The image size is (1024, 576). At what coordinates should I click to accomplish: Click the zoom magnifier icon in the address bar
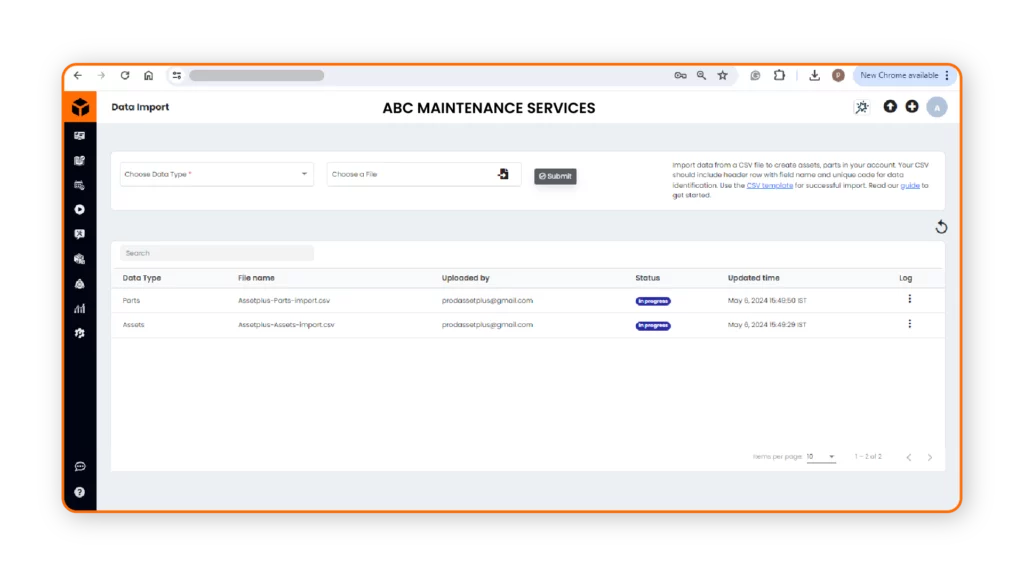tap(701, 75)
